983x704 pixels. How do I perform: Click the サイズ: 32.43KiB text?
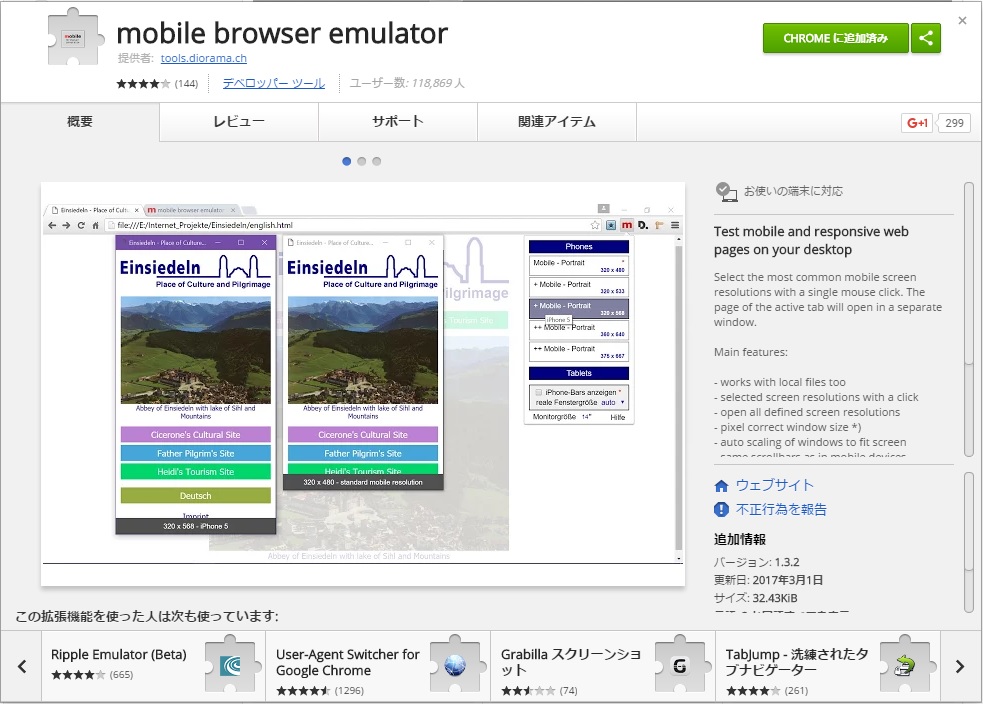(x=756, y=597)
